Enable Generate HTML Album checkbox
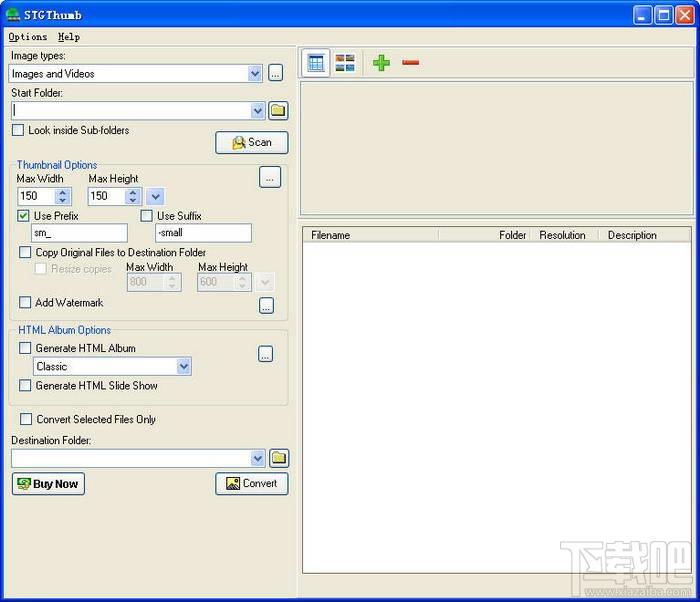Screen dimensions: 700x602 [x=25, y=348]
